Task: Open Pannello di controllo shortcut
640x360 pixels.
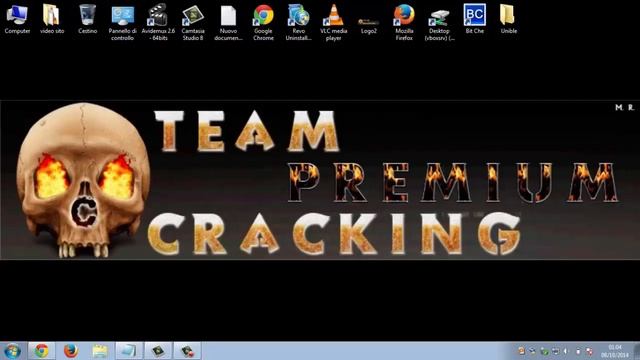Action: pos(122,22)
